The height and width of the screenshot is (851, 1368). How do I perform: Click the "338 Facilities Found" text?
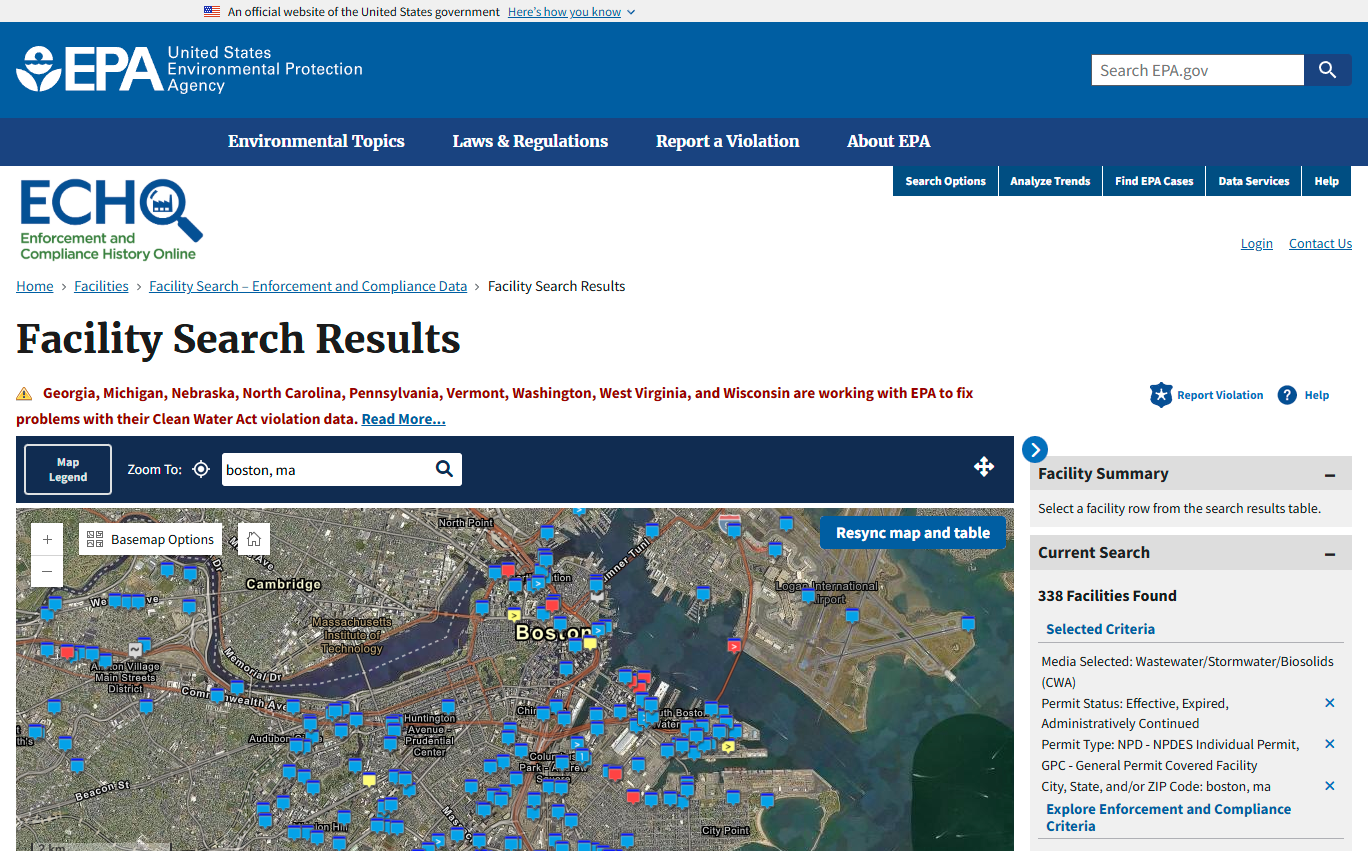[x=1107, y=595]
